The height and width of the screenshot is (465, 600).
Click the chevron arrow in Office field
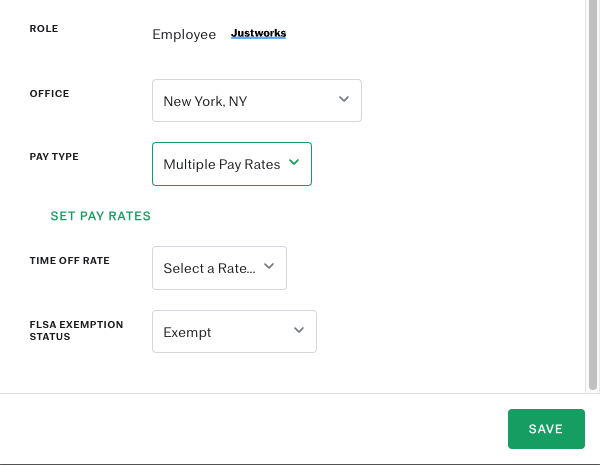coord(344,99)
